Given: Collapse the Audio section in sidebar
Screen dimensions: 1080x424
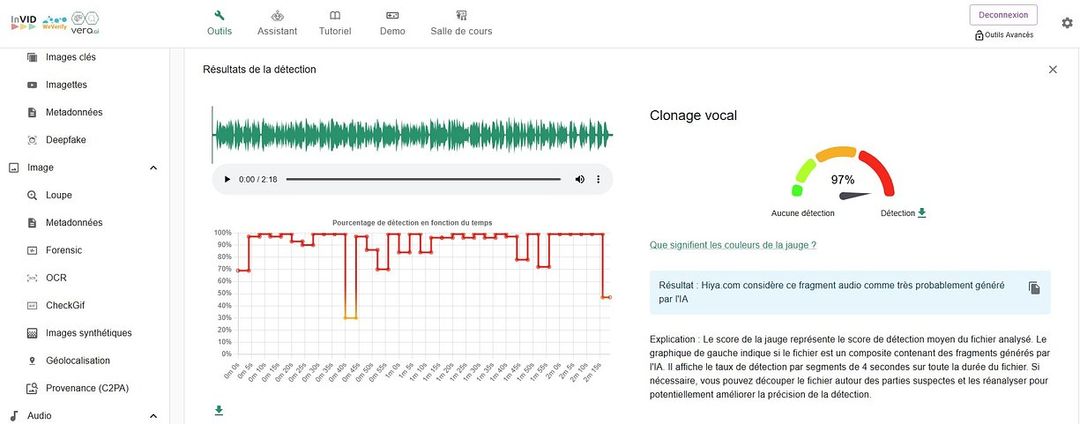Looking at the screenshot, I should [153, 416].
